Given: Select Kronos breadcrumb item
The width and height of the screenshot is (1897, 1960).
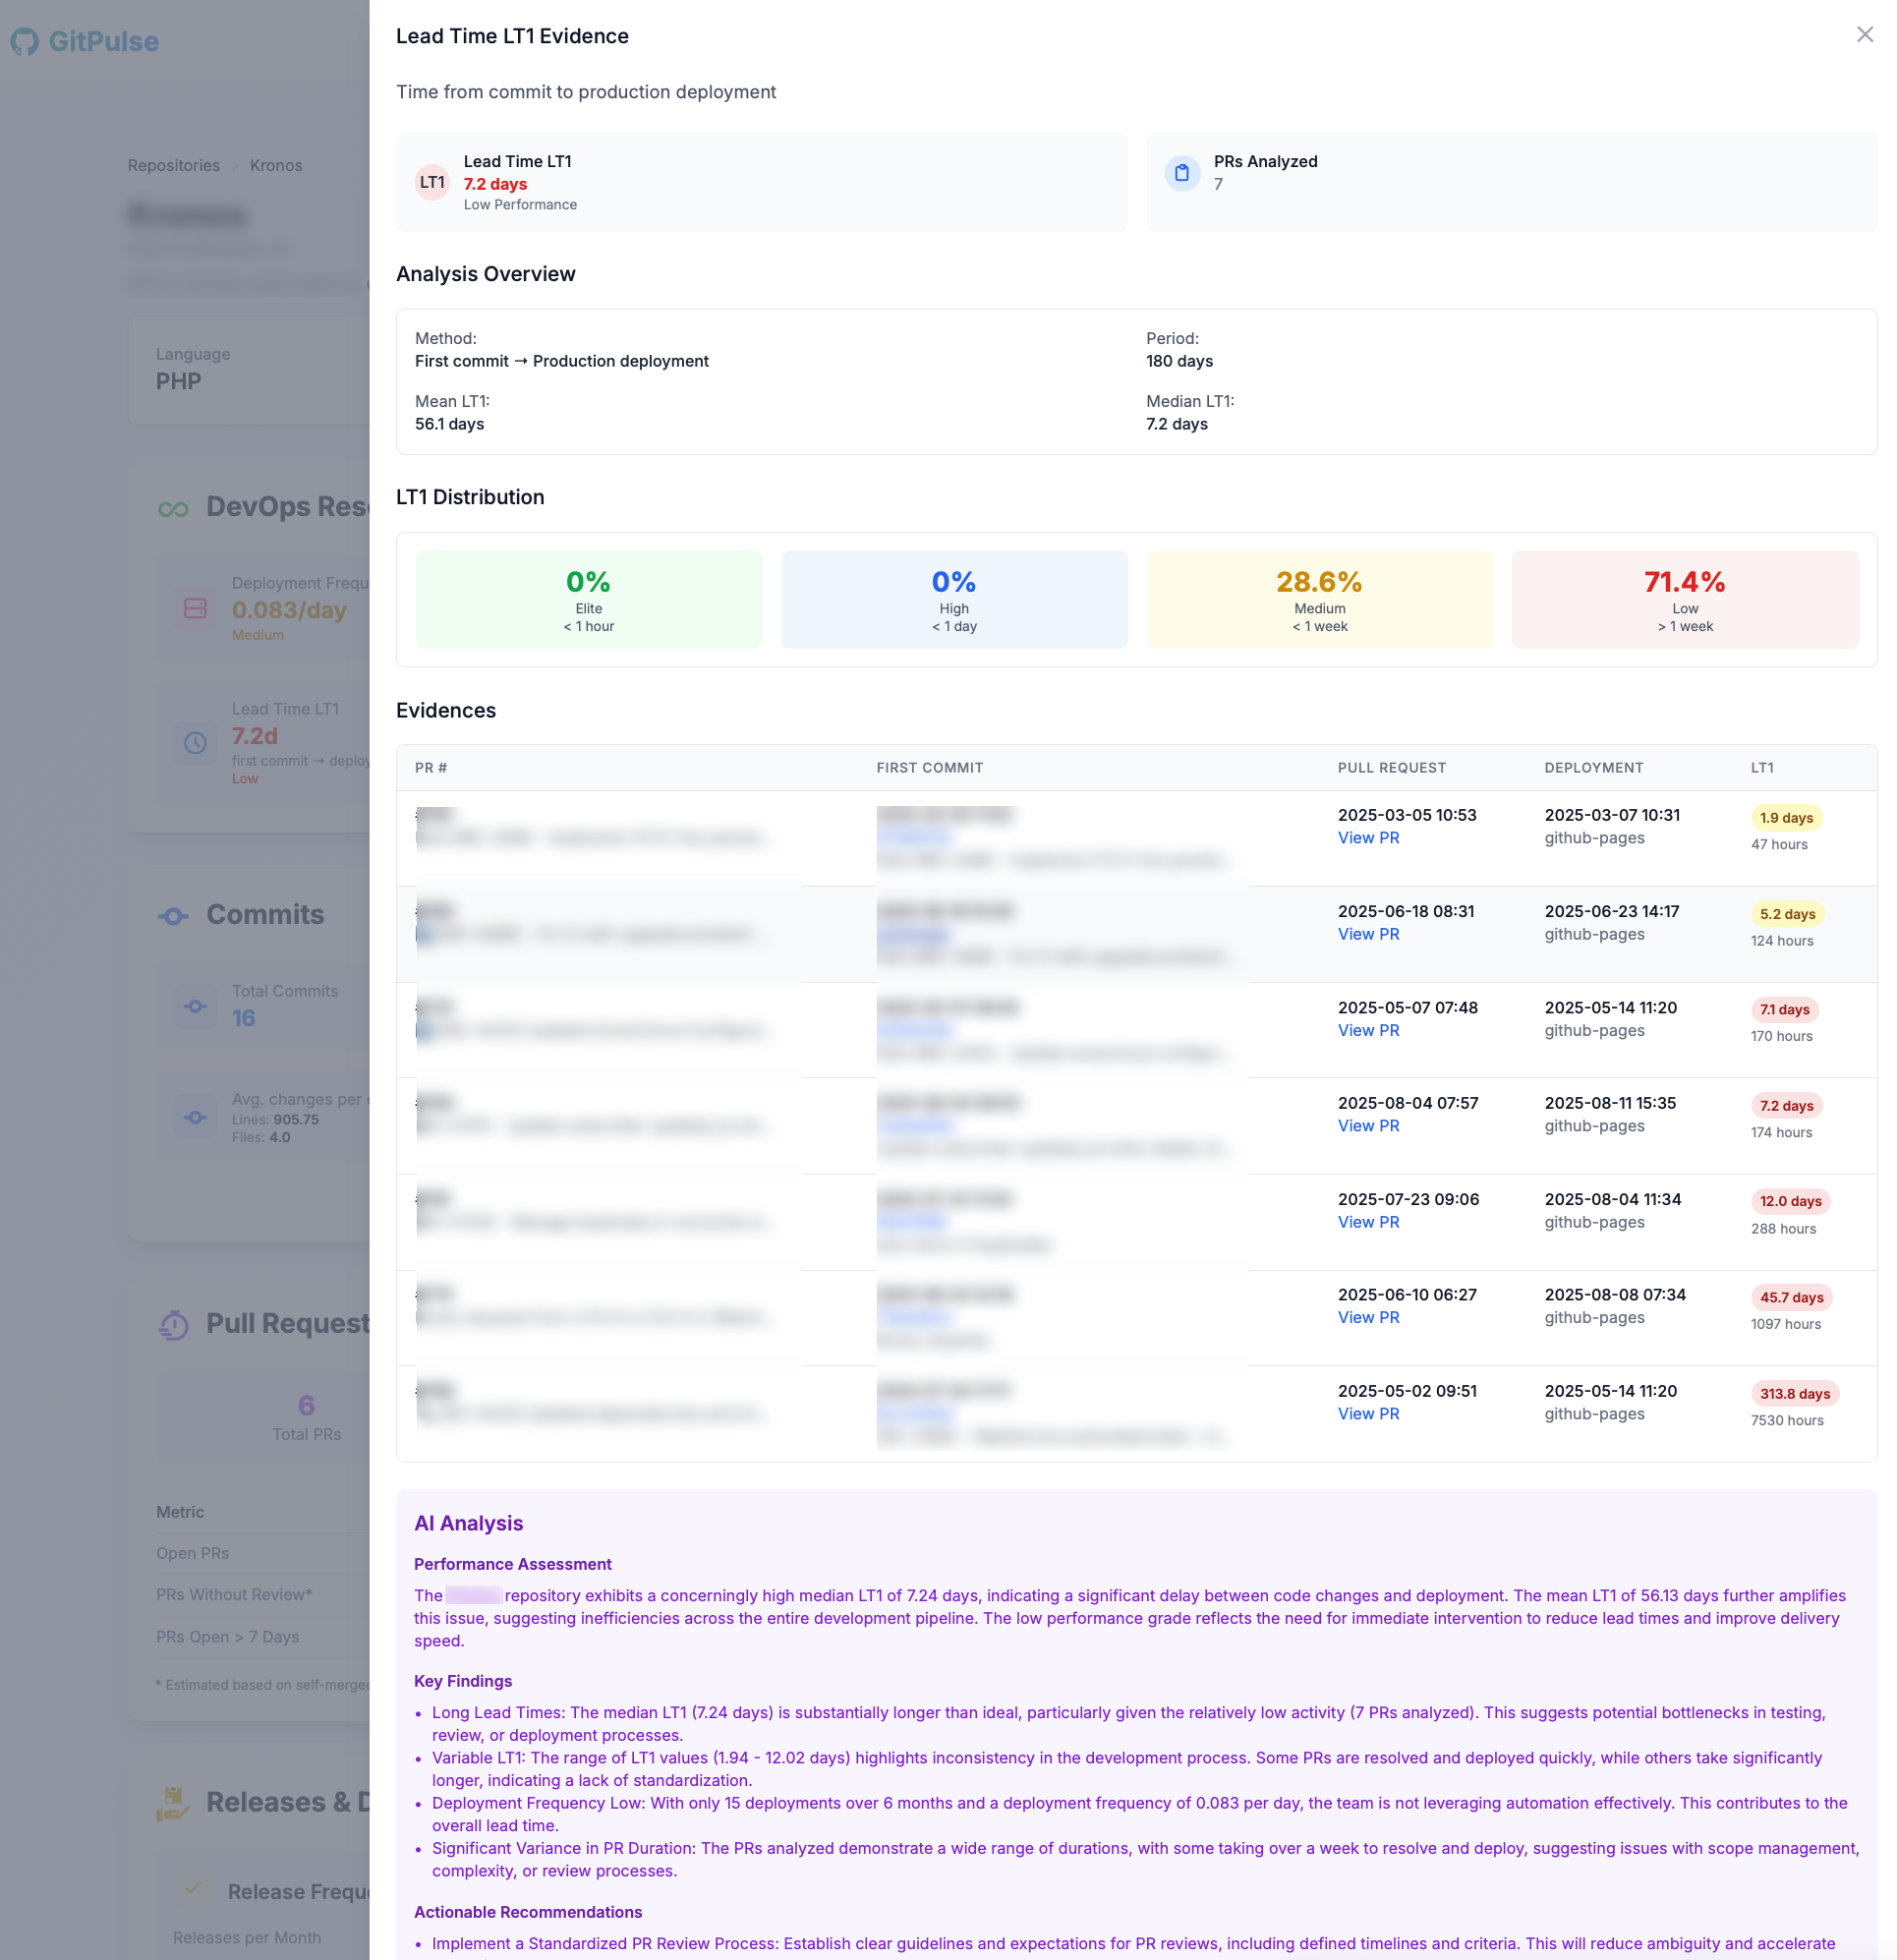Looking at the screenshot, I should [x=275, y=165].
